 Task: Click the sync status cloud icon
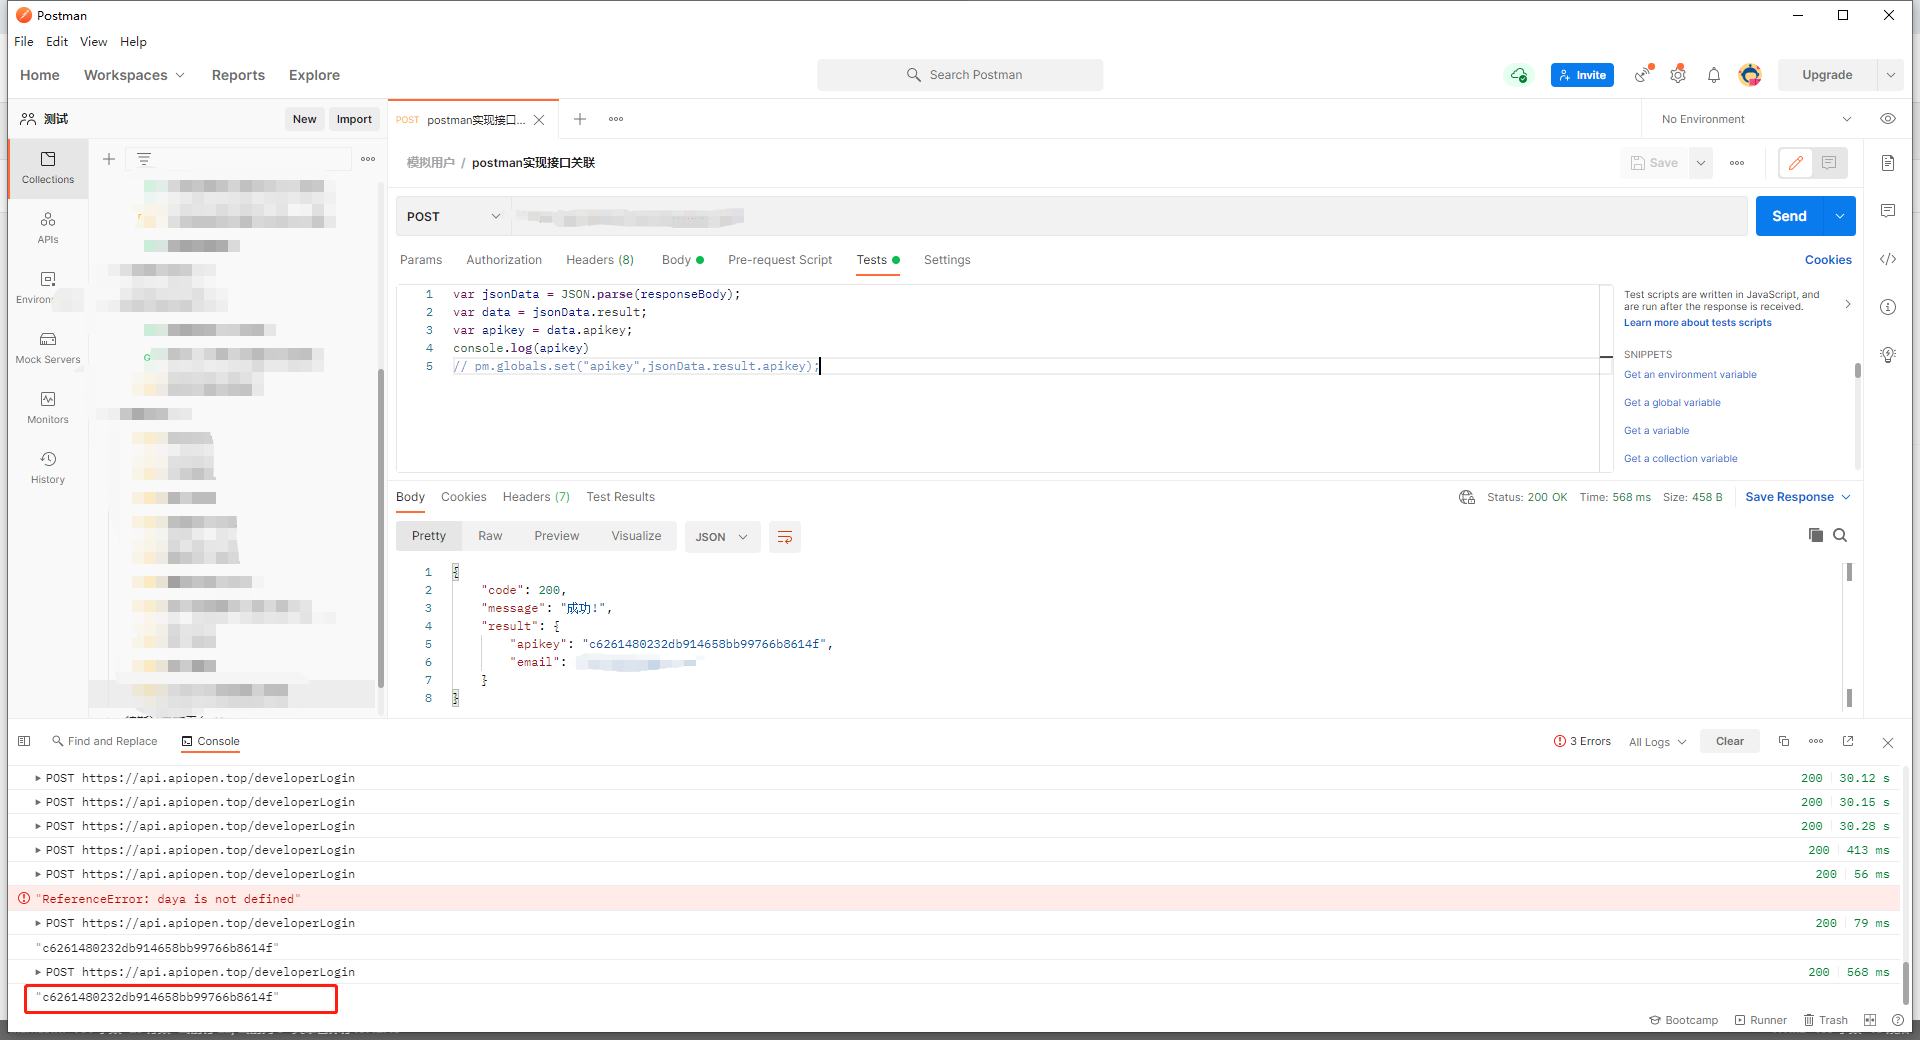point(1519,75)
